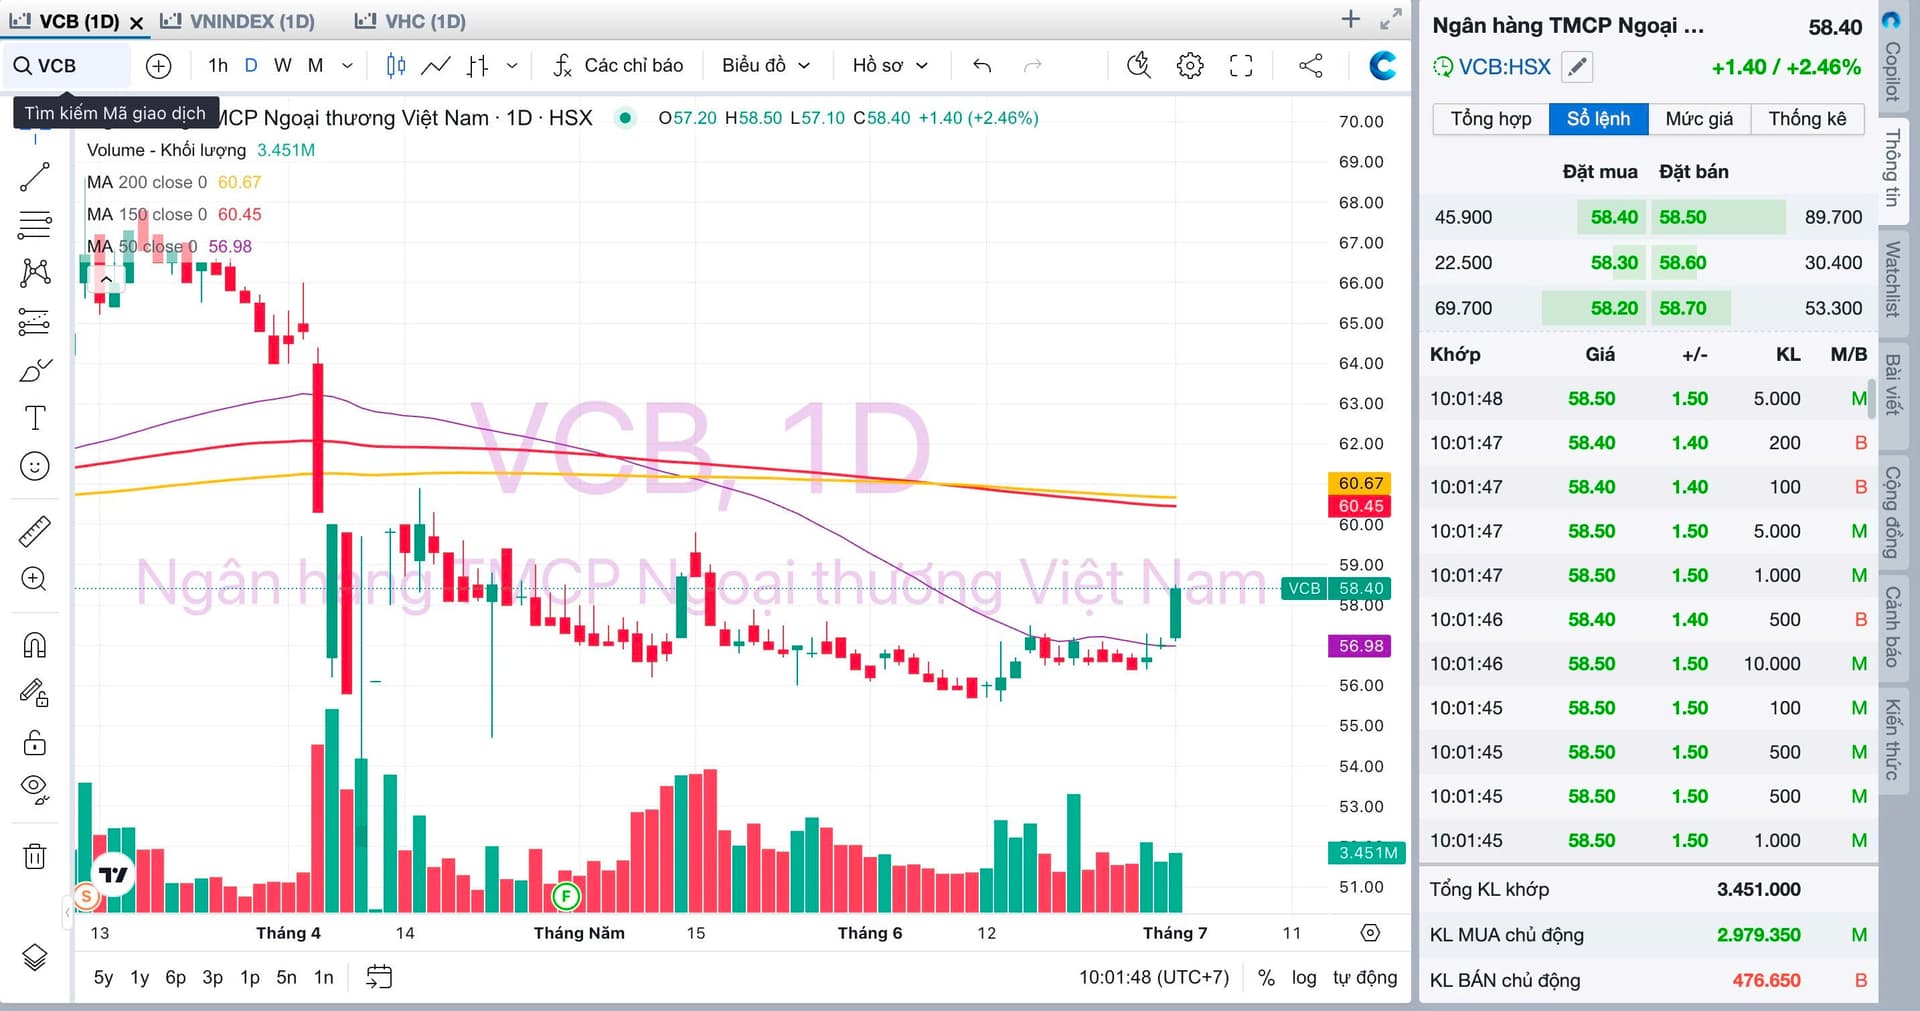Open the Thống kê tab

pos(1807,119)
